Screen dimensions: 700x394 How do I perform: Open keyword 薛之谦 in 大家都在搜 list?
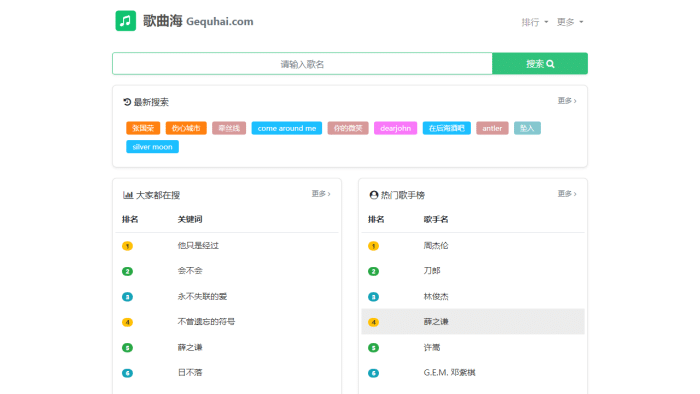tap(190, 347)
